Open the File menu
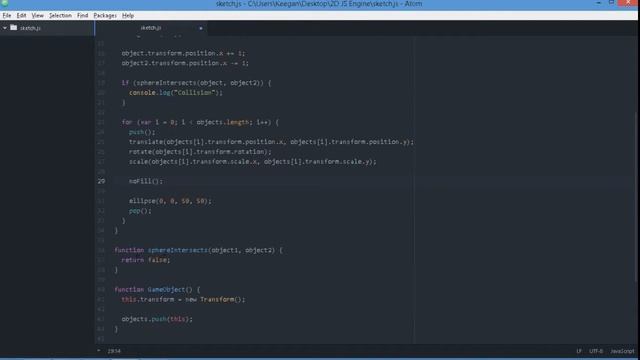640x360 pixels. point(7,16)
